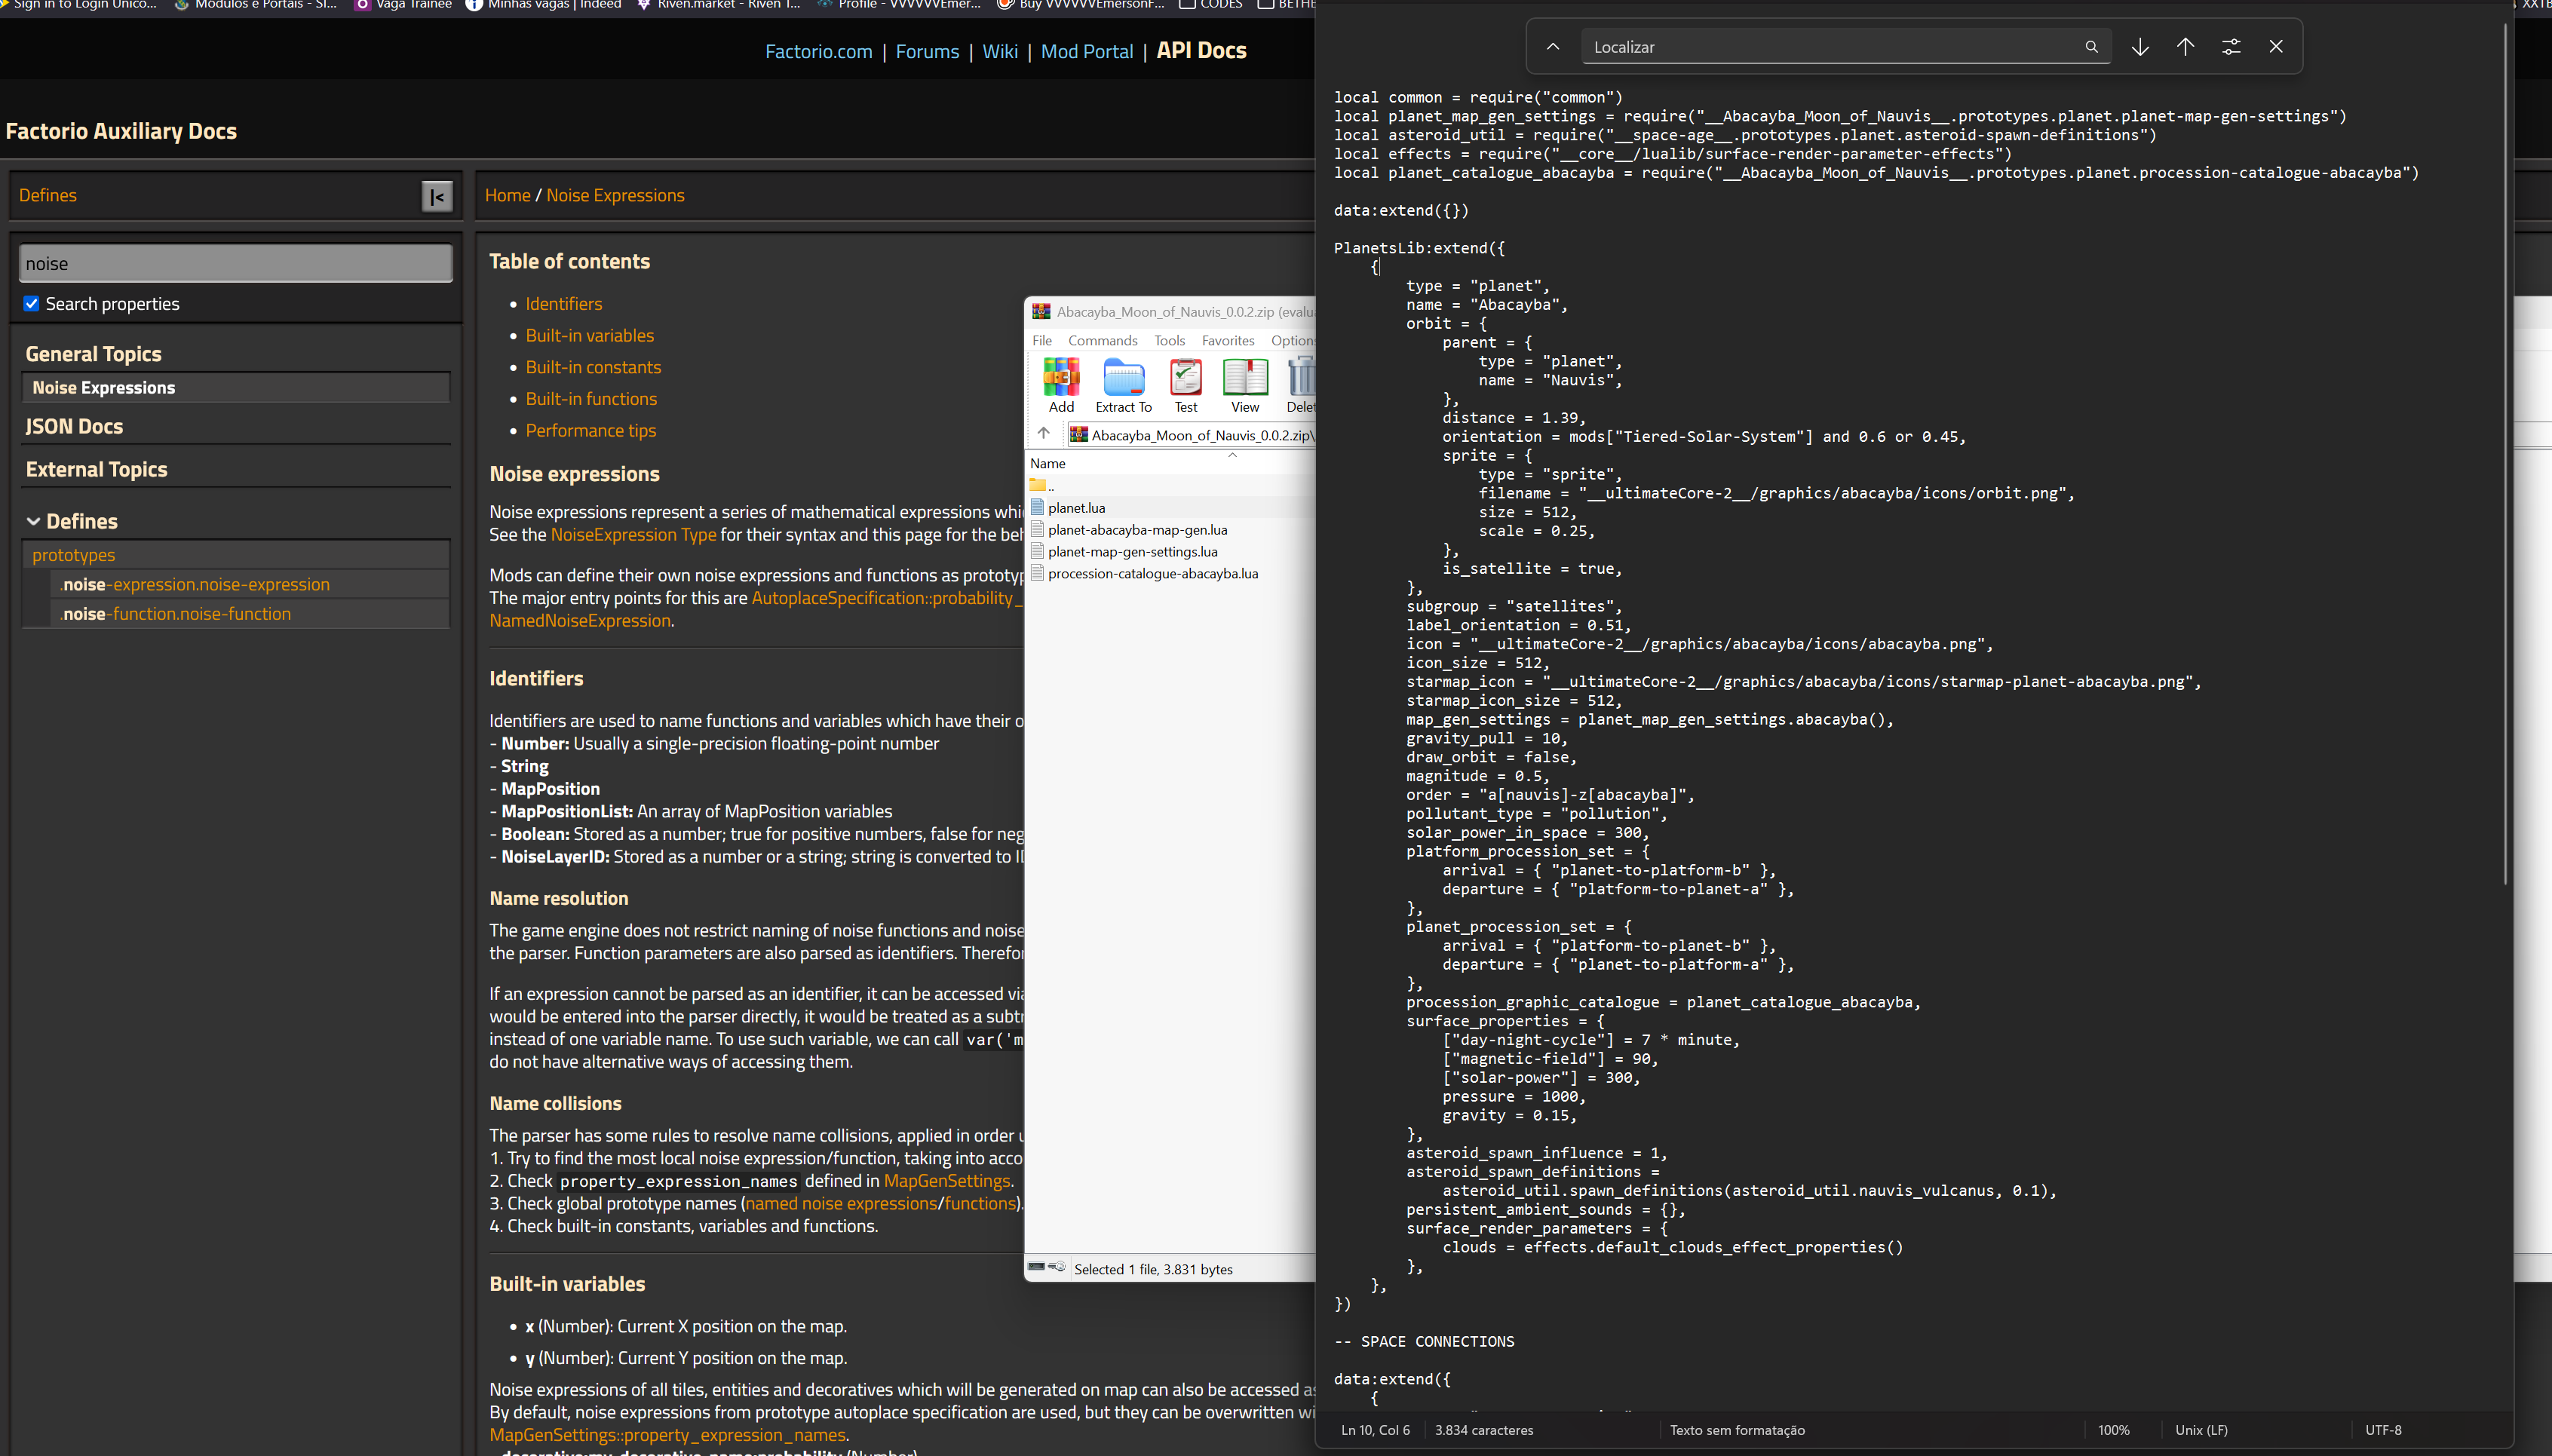The height and width of the screenshot is (1456, 2552).
Task: Select planet-map-gen-settings.lua file in archive
Action: click(x=1132, y=552)
